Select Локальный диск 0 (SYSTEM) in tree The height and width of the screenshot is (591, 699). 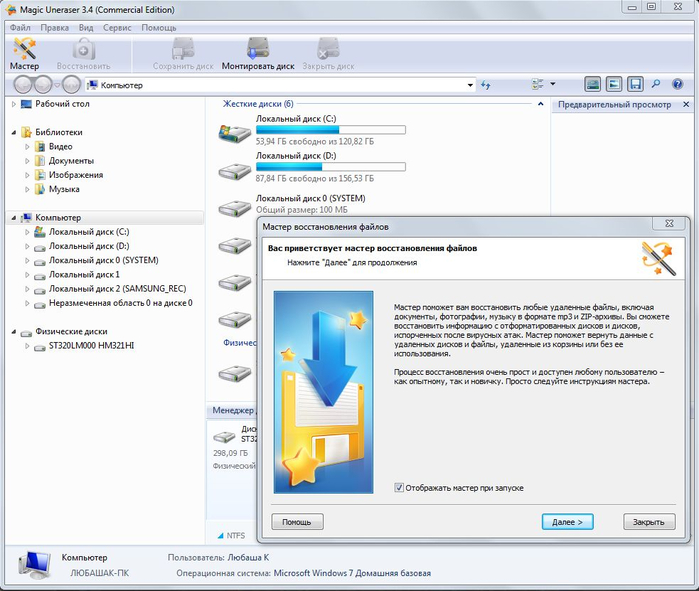point(103,260)
